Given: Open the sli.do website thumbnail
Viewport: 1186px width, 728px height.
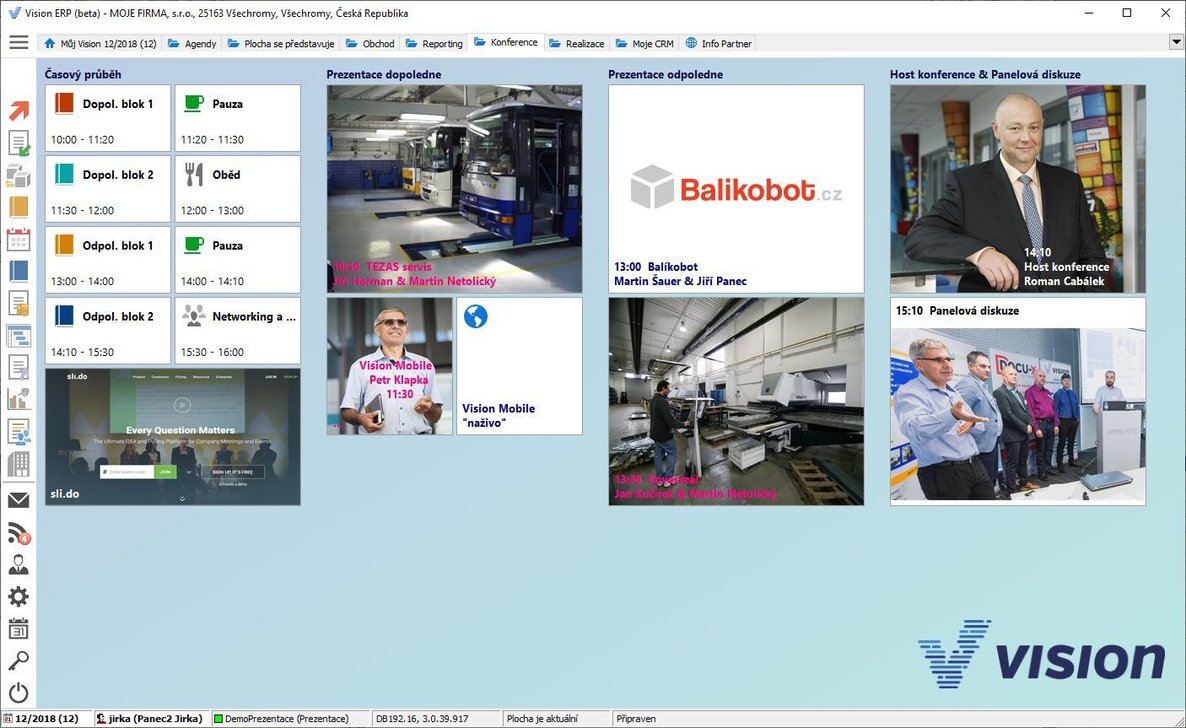Looking at the screenshot, I should pos(172,437).
